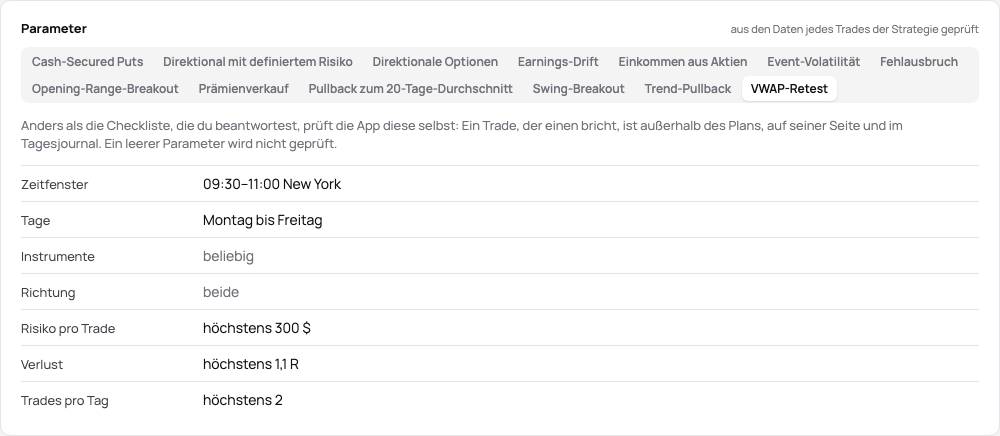
Task: Open Pullback zum 20-Tage-Durchschnitt tab
Action: coord(410,89)
